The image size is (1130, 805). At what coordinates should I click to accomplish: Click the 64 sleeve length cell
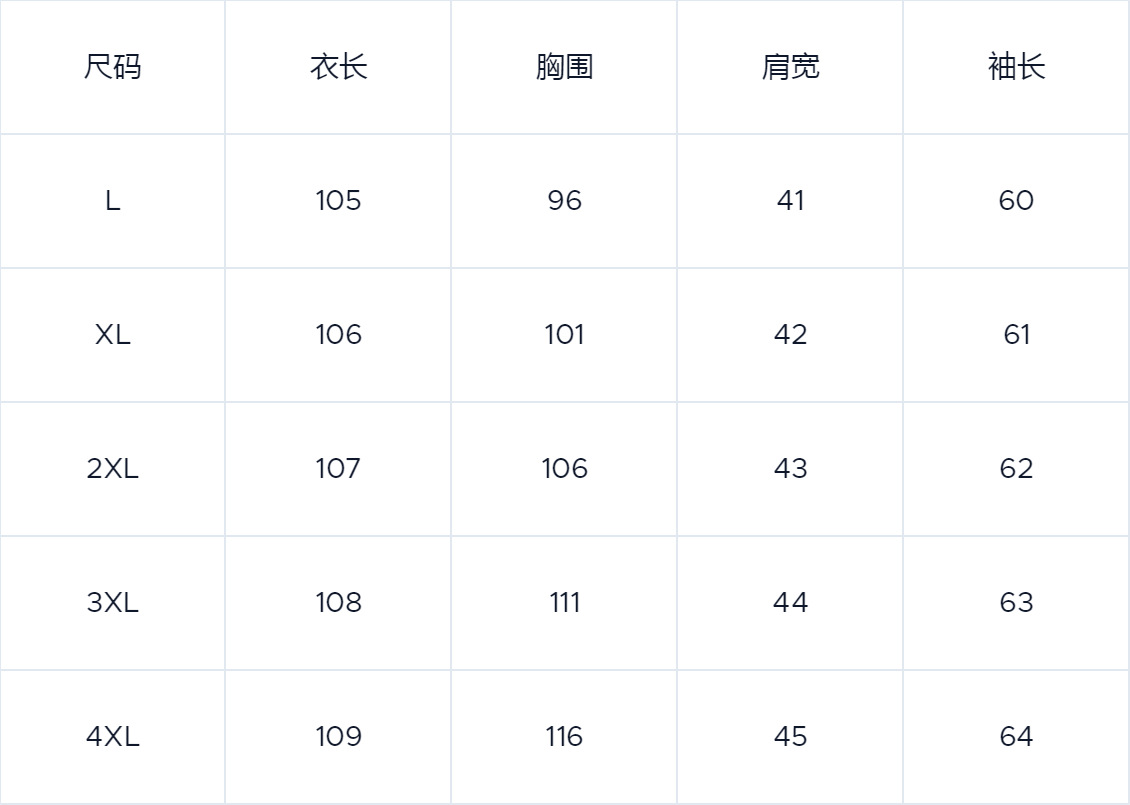(x=1016, y=737)
